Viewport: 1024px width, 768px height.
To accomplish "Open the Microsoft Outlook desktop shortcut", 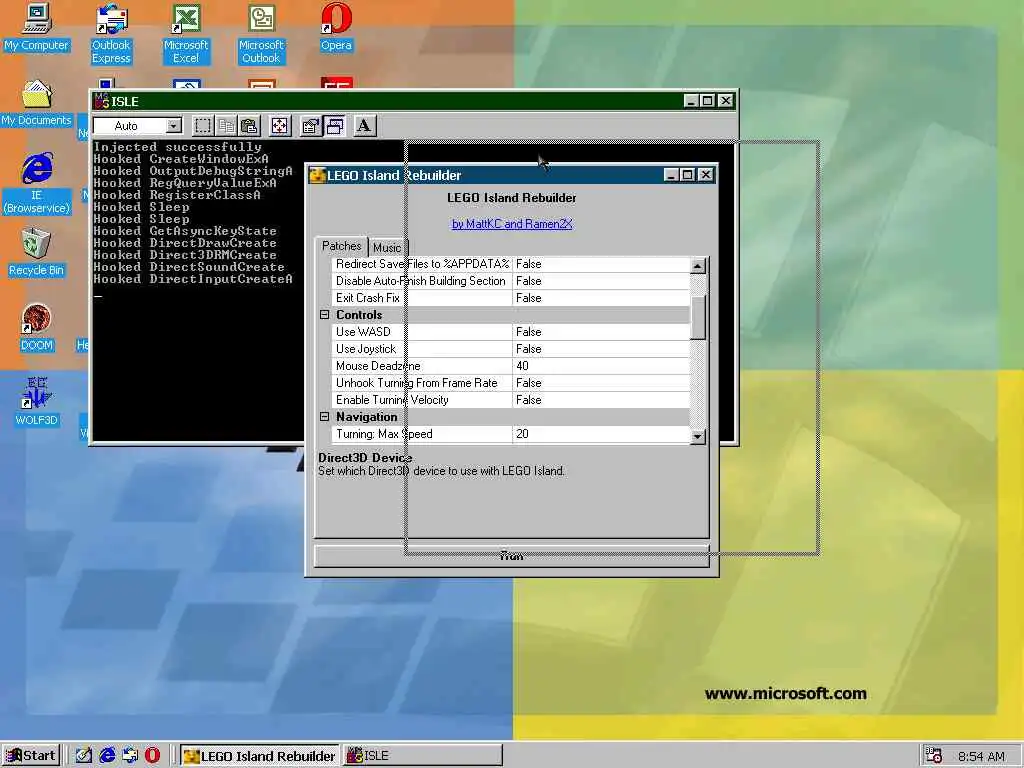I will (261, 34).
